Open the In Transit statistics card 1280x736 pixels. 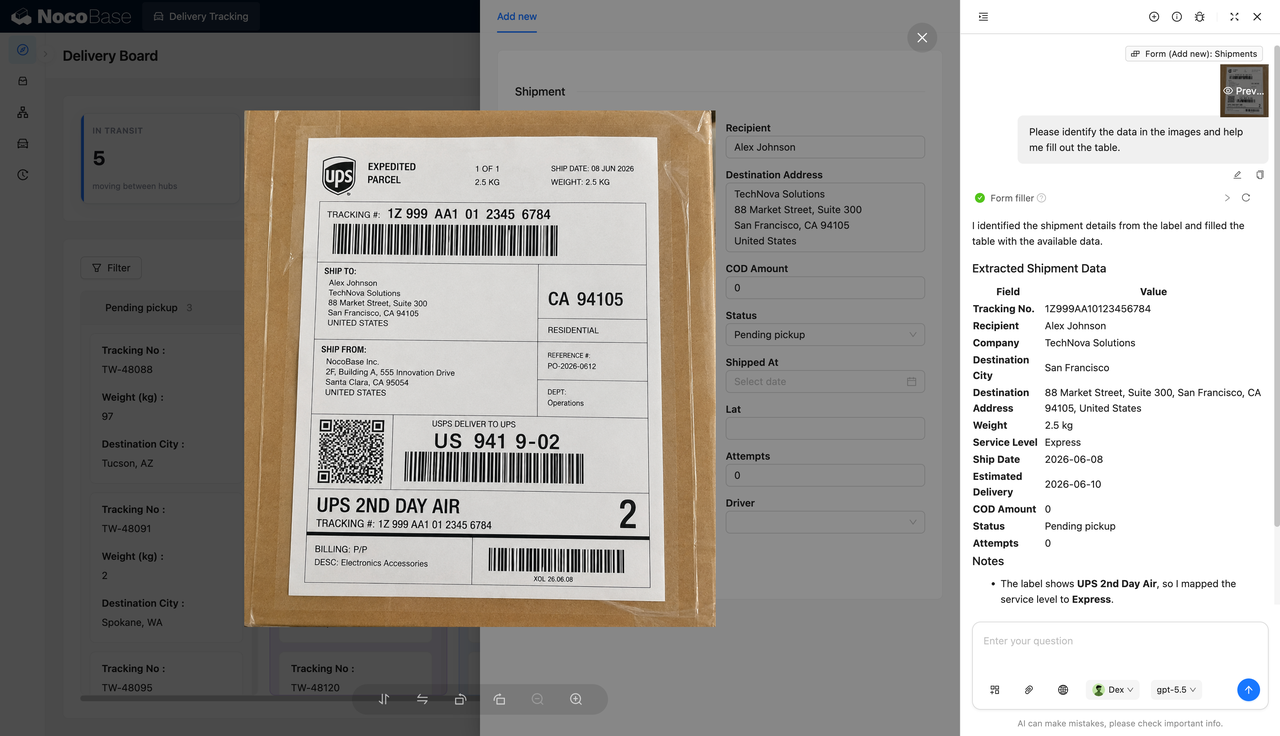pos(162,158)
